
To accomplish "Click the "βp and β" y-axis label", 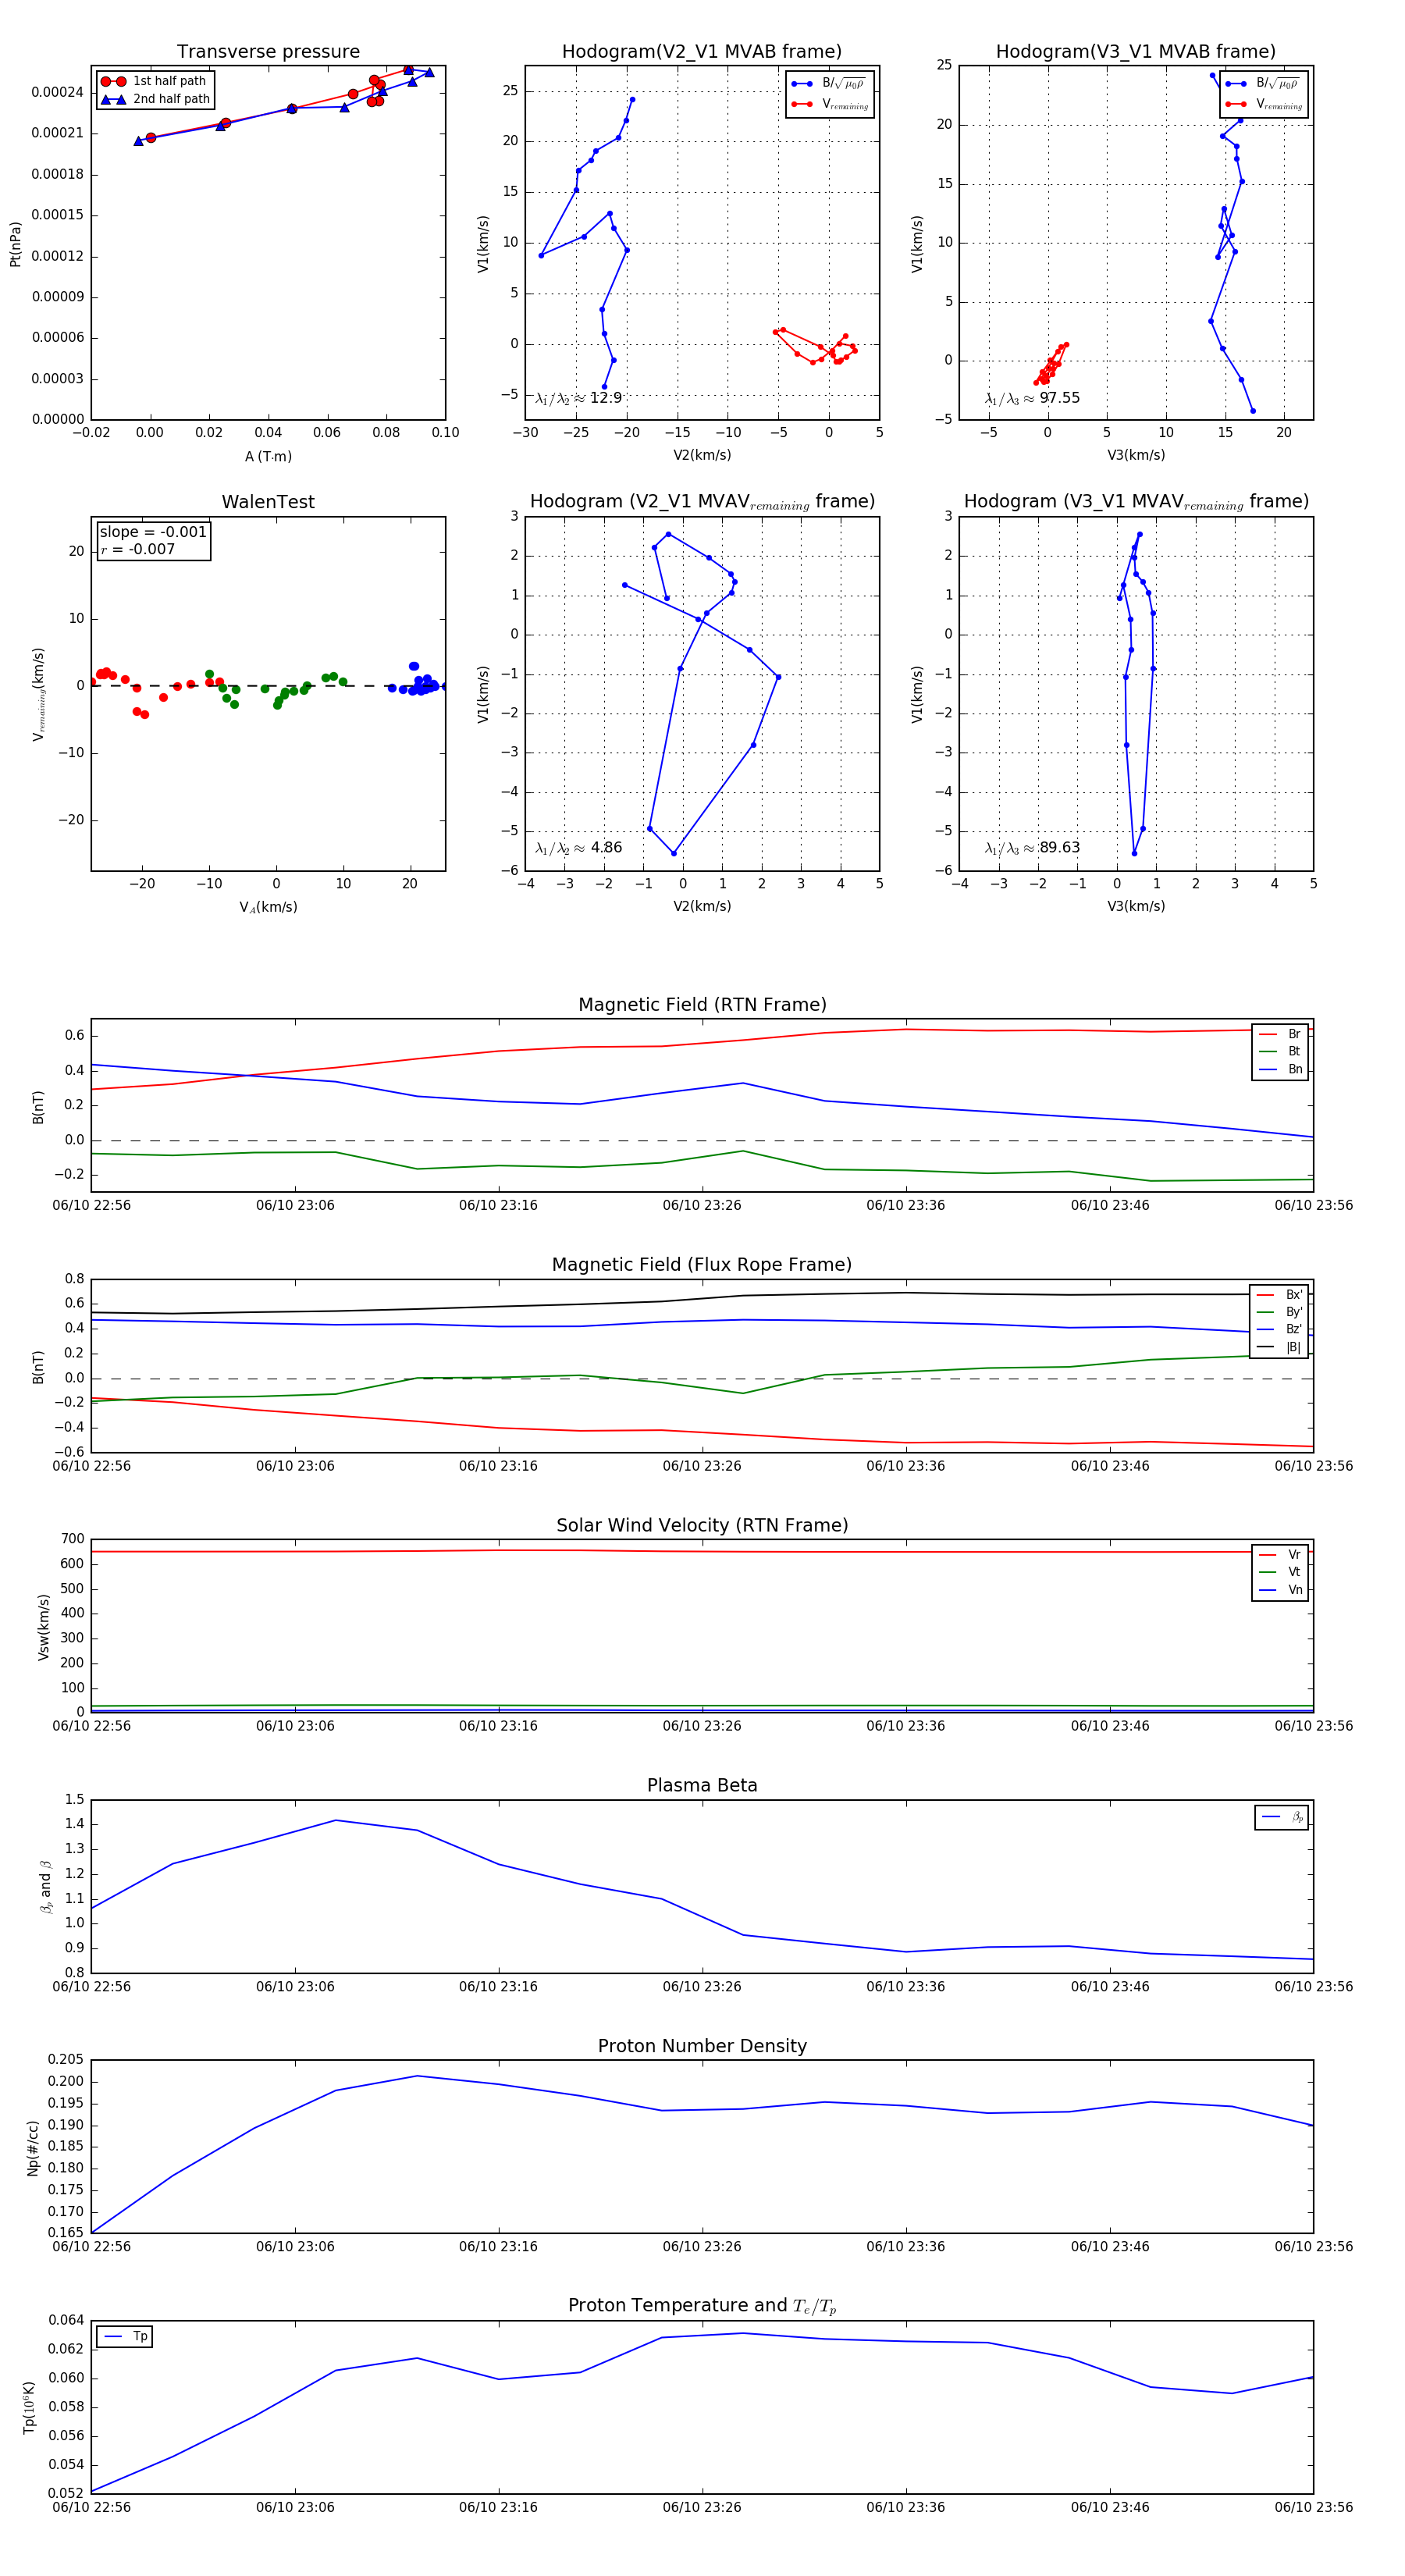I will tap(45, 1887).
